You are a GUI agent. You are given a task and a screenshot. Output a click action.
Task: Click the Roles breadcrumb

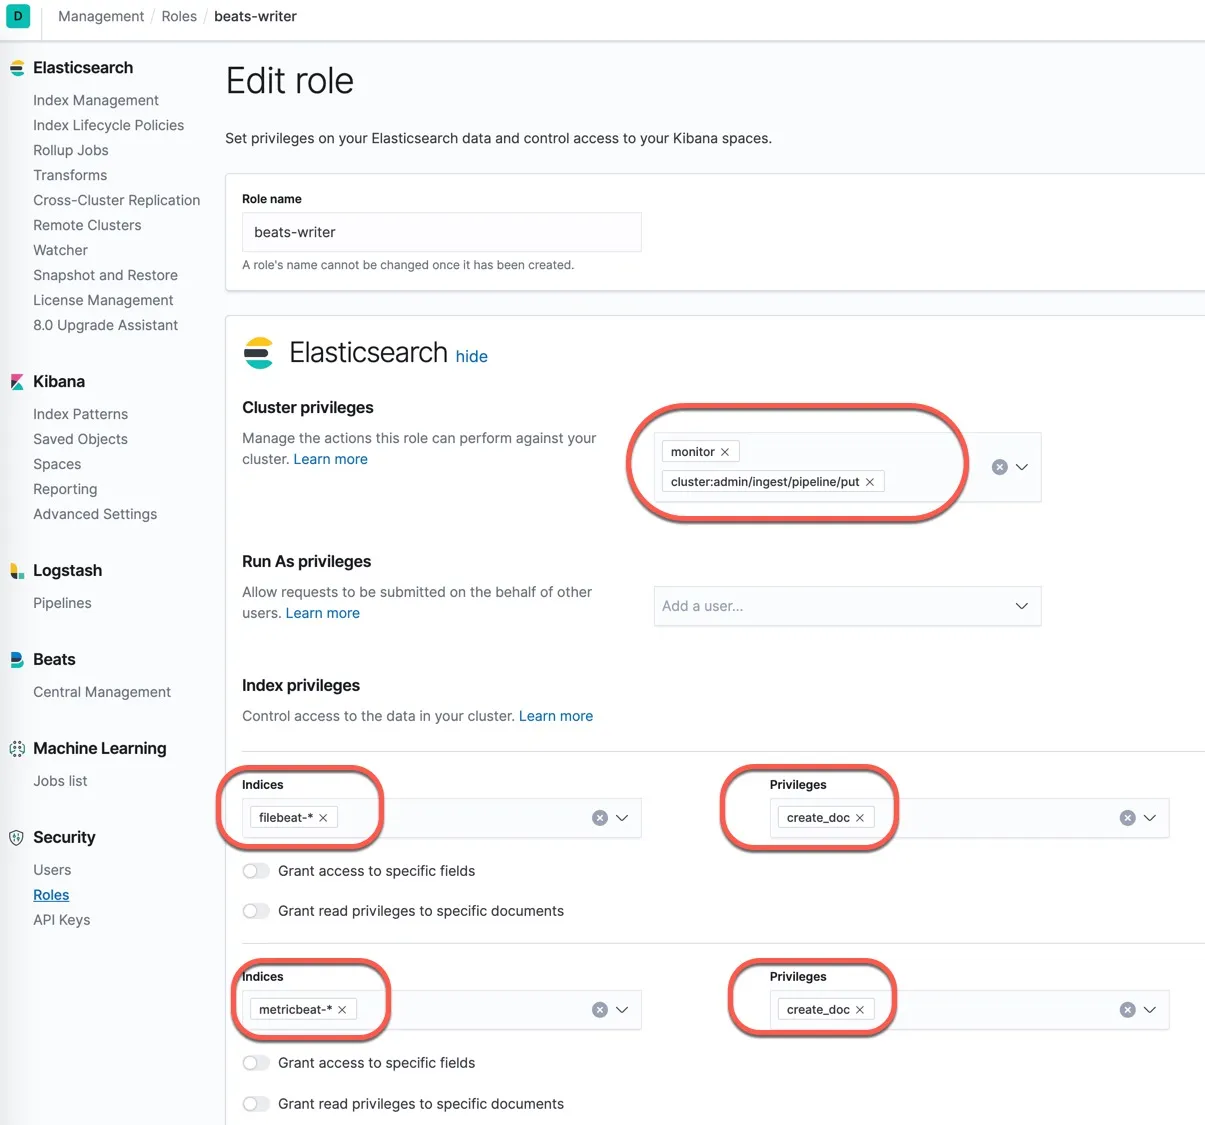pos(179,16)
